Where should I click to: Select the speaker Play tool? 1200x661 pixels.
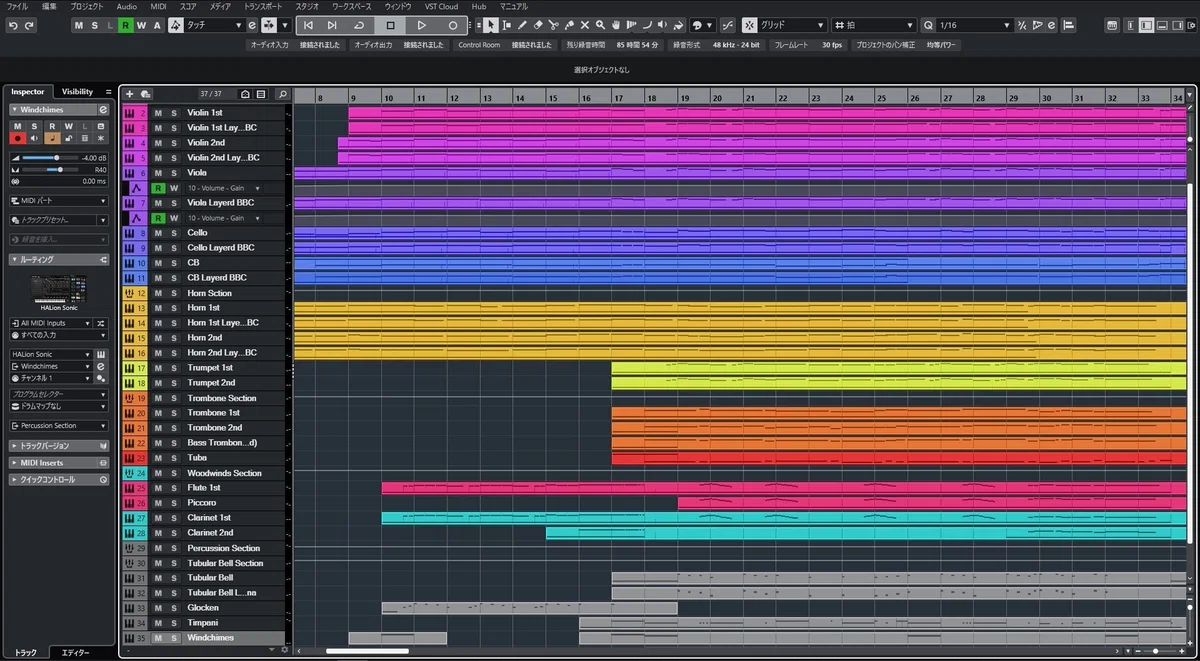click(x=663, y=25)
